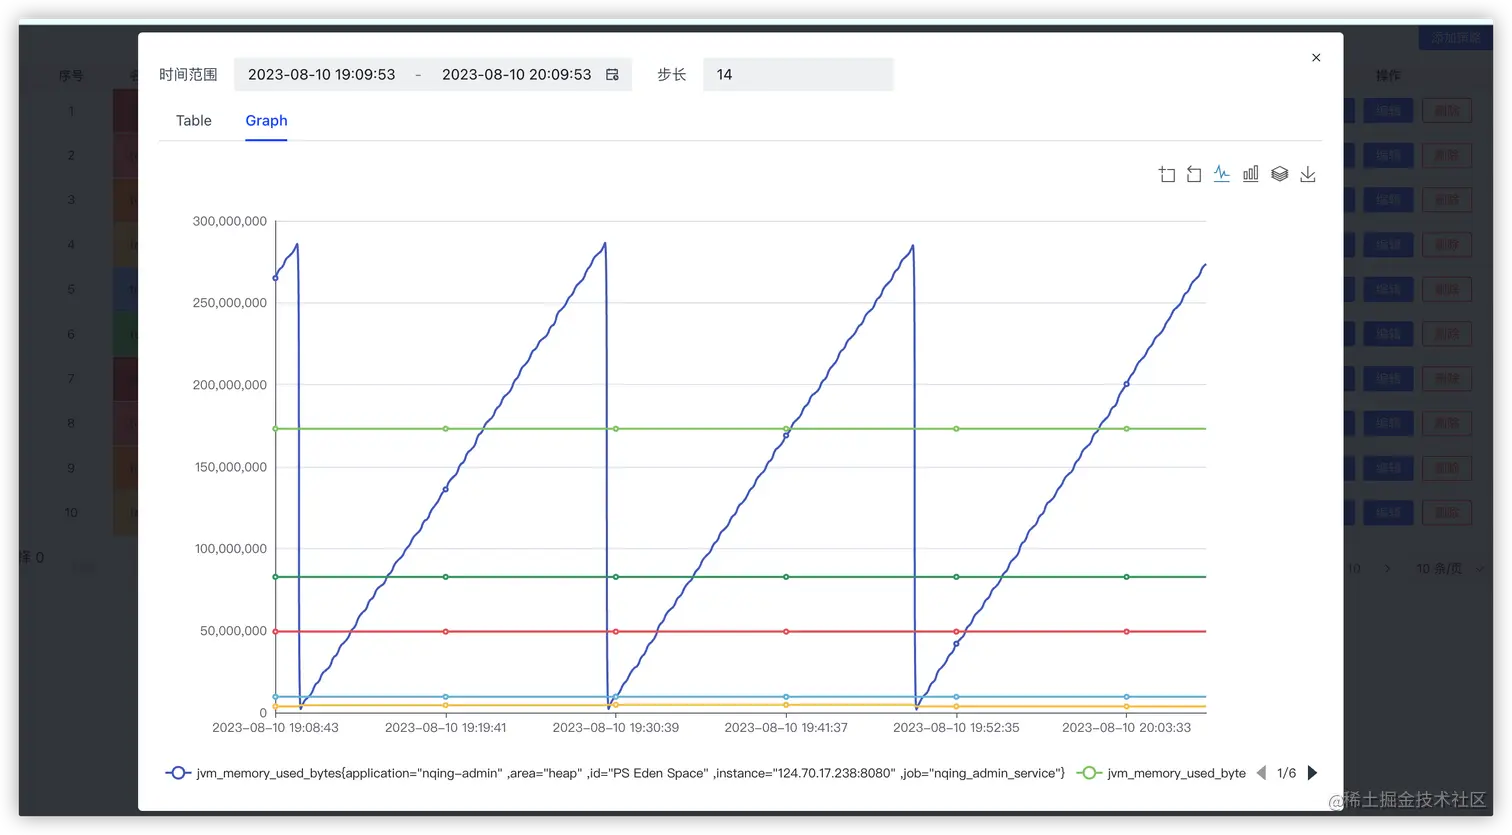Toggle PS Eden Space series legend
Screen dimensions: 1512x835
point(615,773)
